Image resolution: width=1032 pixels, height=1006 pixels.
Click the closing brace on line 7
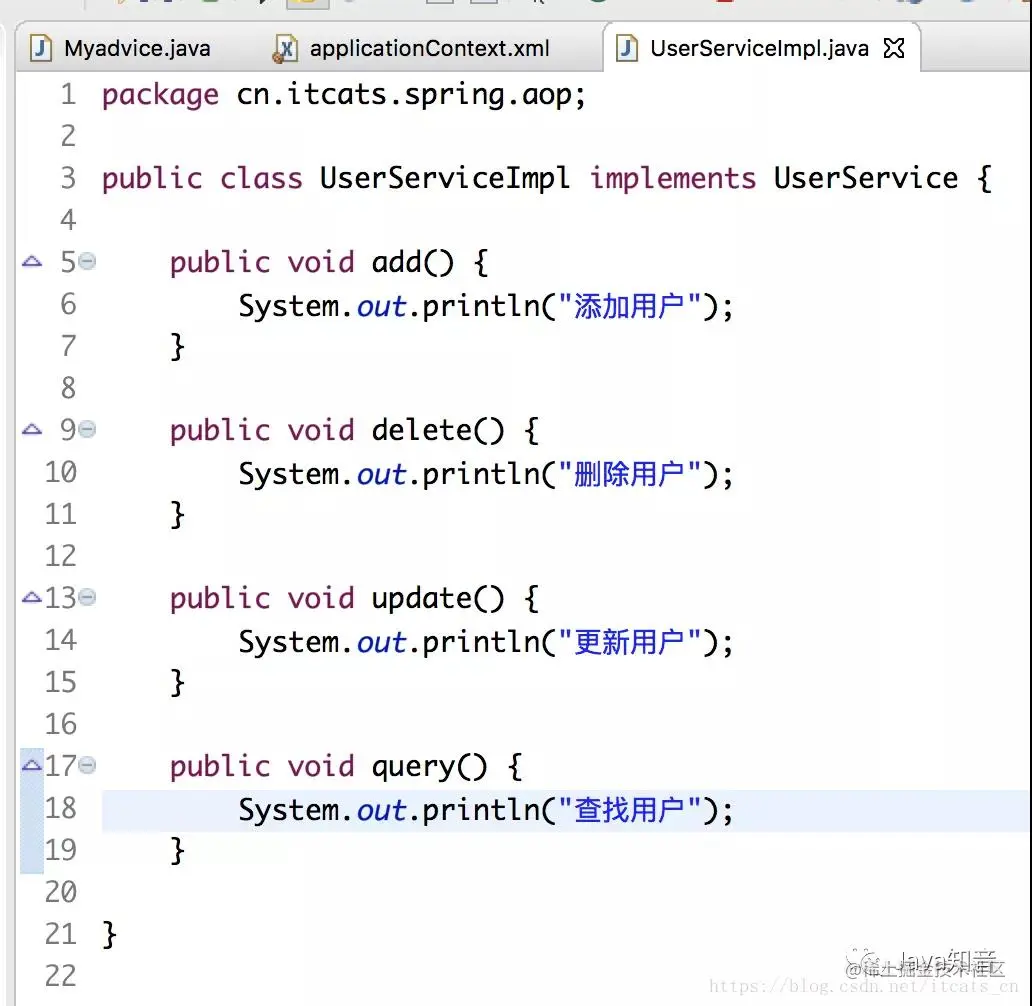pos(177,347)
